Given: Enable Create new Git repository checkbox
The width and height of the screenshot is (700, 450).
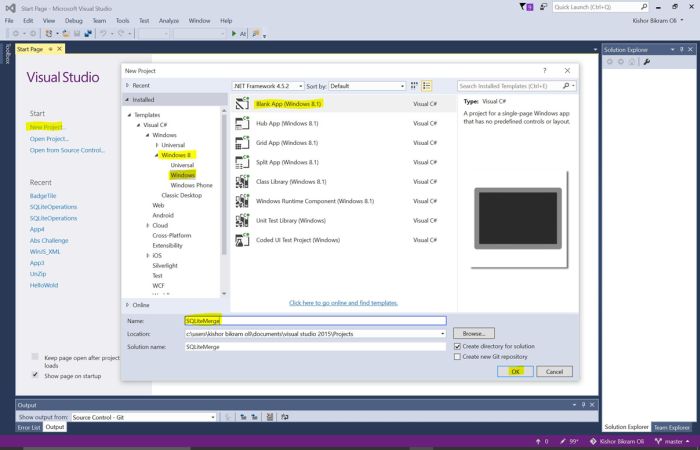Looking at the screenshot, I should pos(457,357).
